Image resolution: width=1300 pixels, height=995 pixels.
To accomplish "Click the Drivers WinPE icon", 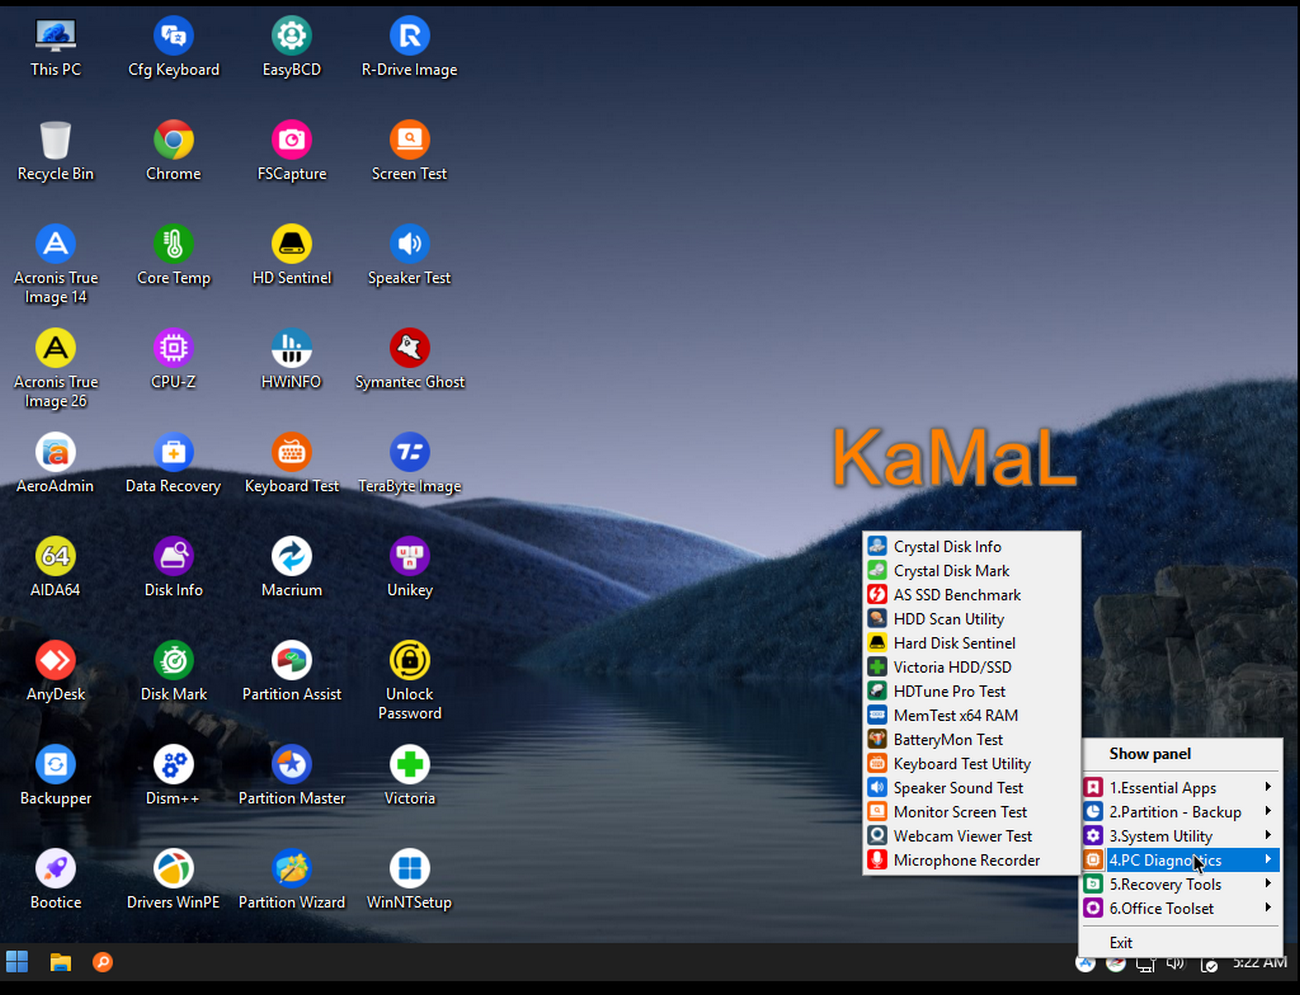I will (173, 881).
